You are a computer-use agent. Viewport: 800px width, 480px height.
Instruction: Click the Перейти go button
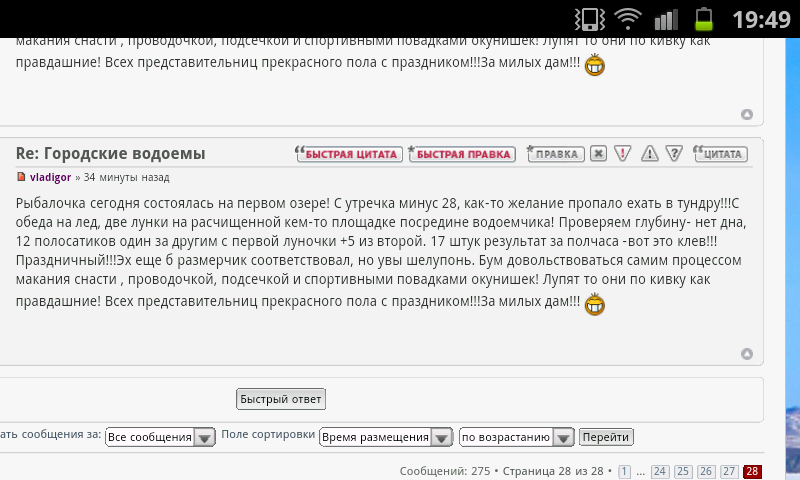point(606,437)
